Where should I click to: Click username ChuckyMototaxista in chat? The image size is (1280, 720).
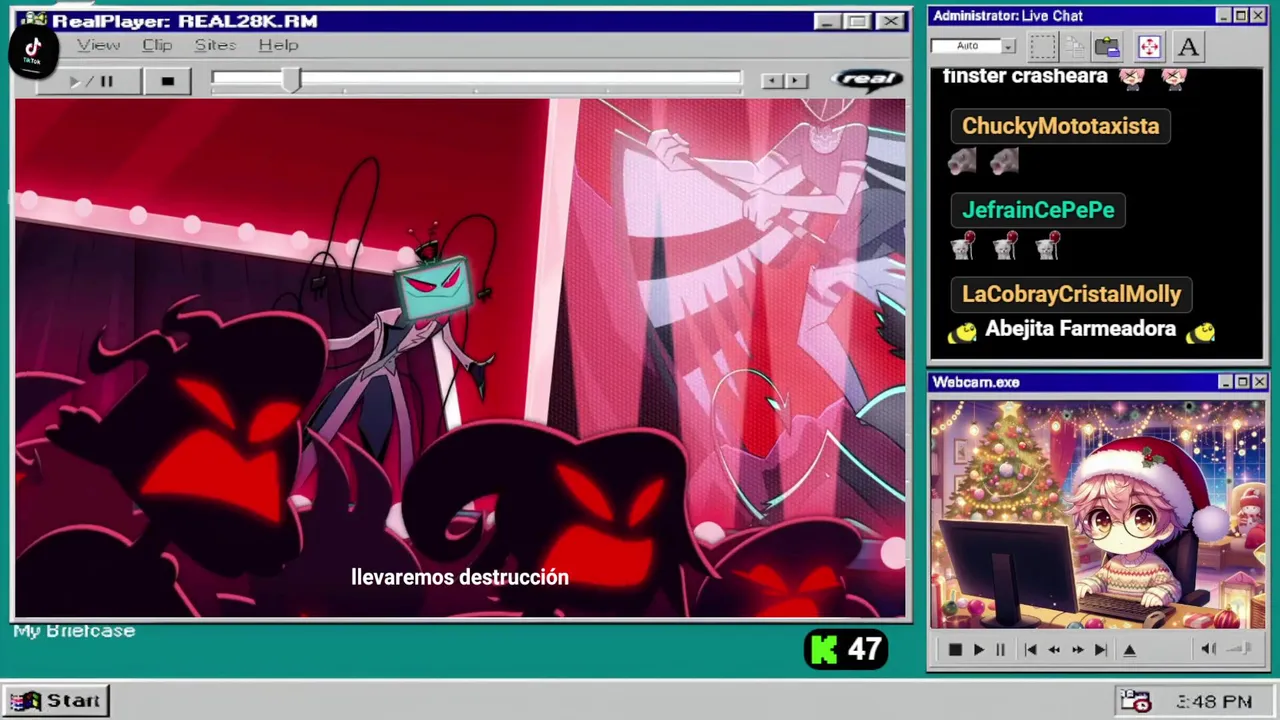pyautogui.click(x=1060, y=126)
